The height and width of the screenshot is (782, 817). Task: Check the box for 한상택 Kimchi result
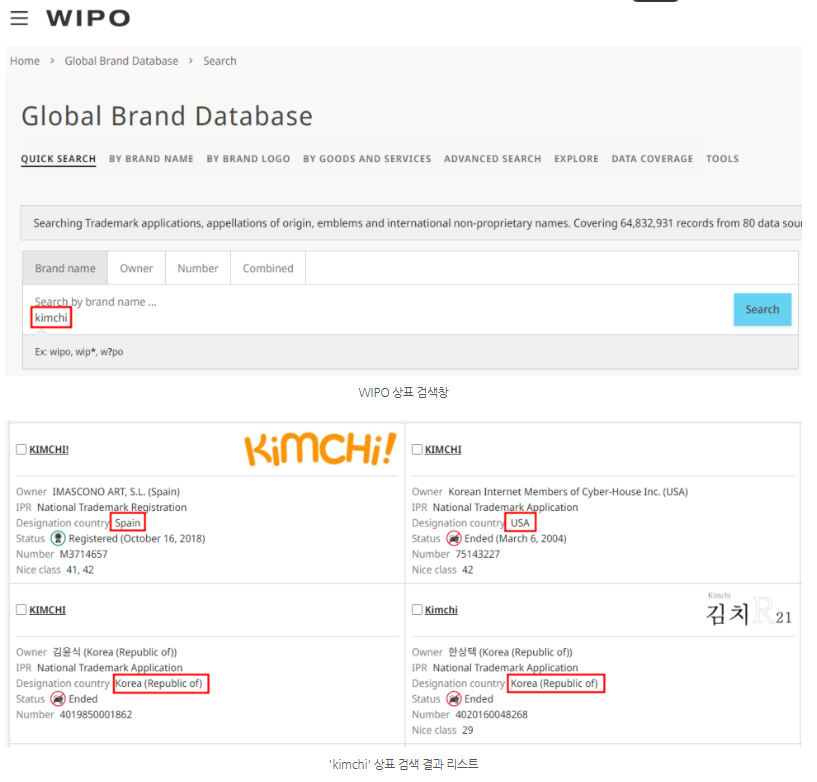coord(417,610)
